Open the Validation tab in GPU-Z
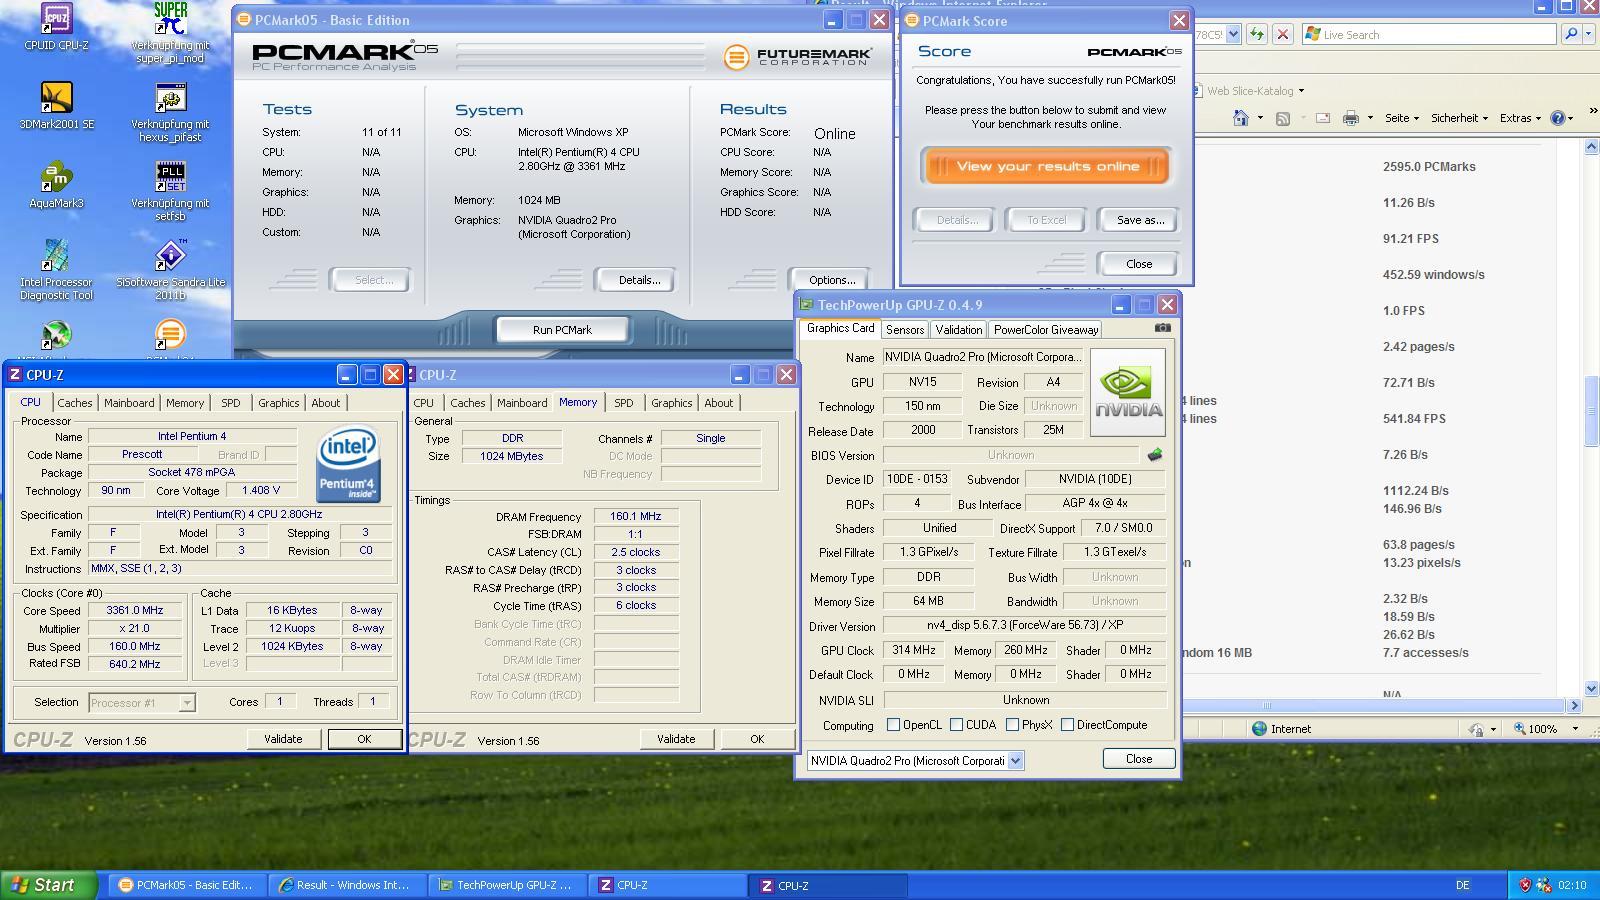Viewport: 1600px width, 900px height. pyautogui.click(x=959, y=329)
